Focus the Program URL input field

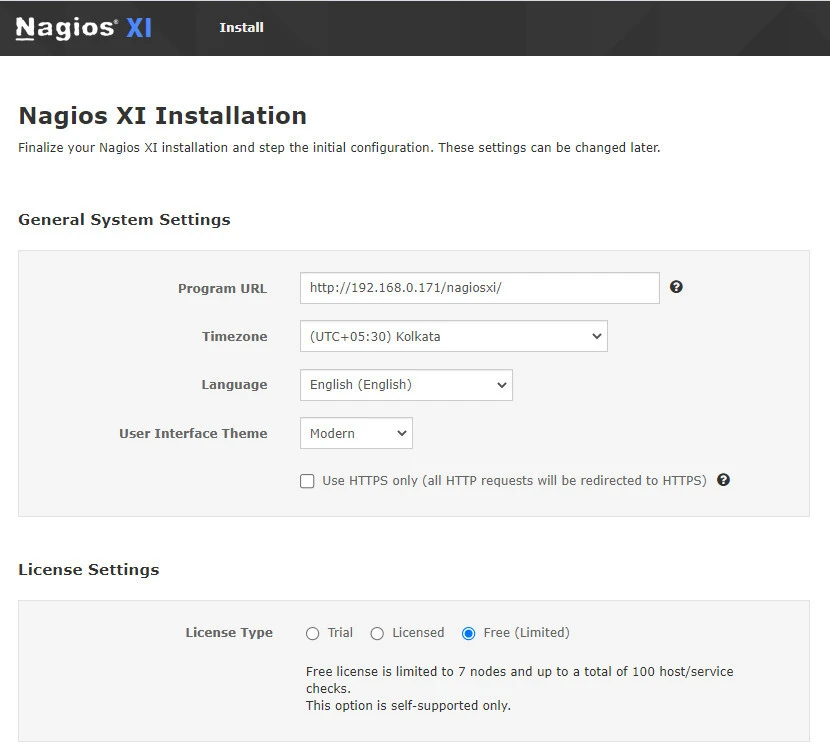[479, 288]
